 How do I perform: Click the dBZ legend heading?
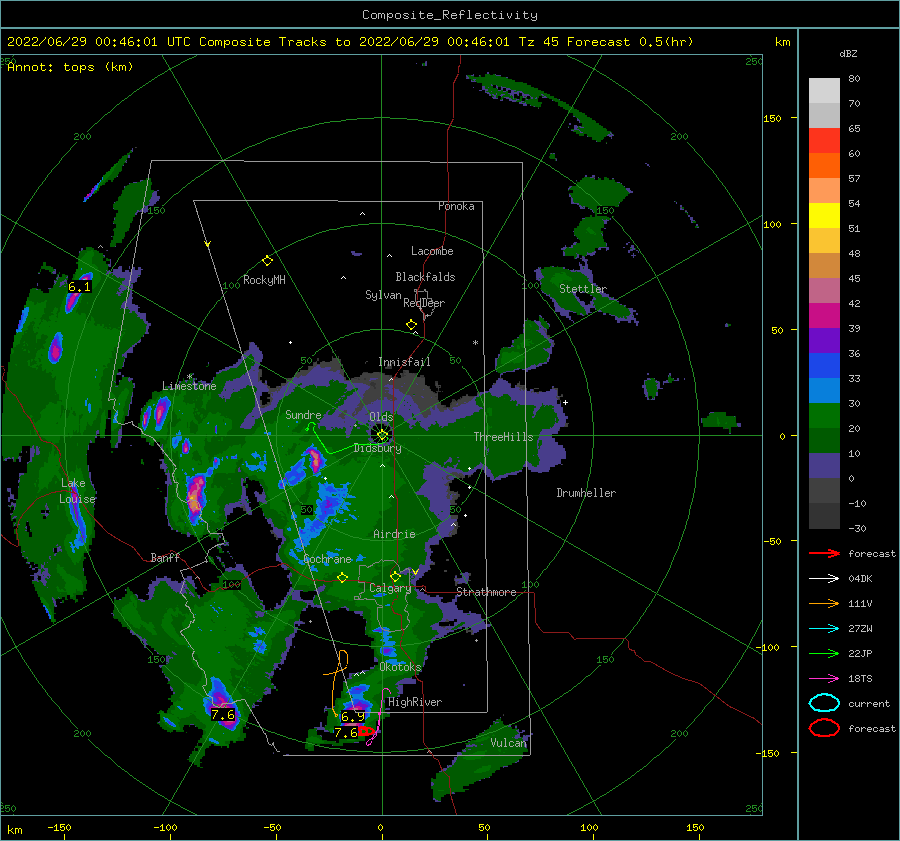pyautogui.click(x=848, y=53)
